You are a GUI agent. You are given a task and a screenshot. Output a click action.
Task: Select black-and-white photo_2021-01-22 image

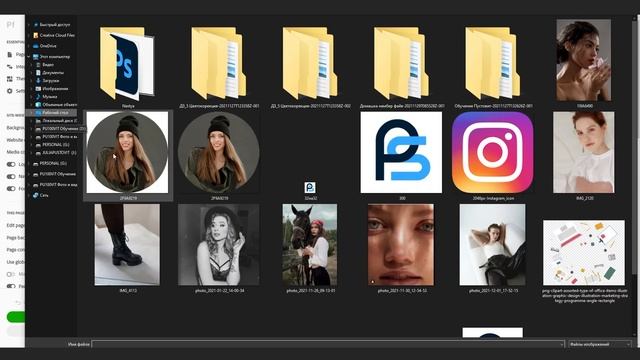[219, 244]
